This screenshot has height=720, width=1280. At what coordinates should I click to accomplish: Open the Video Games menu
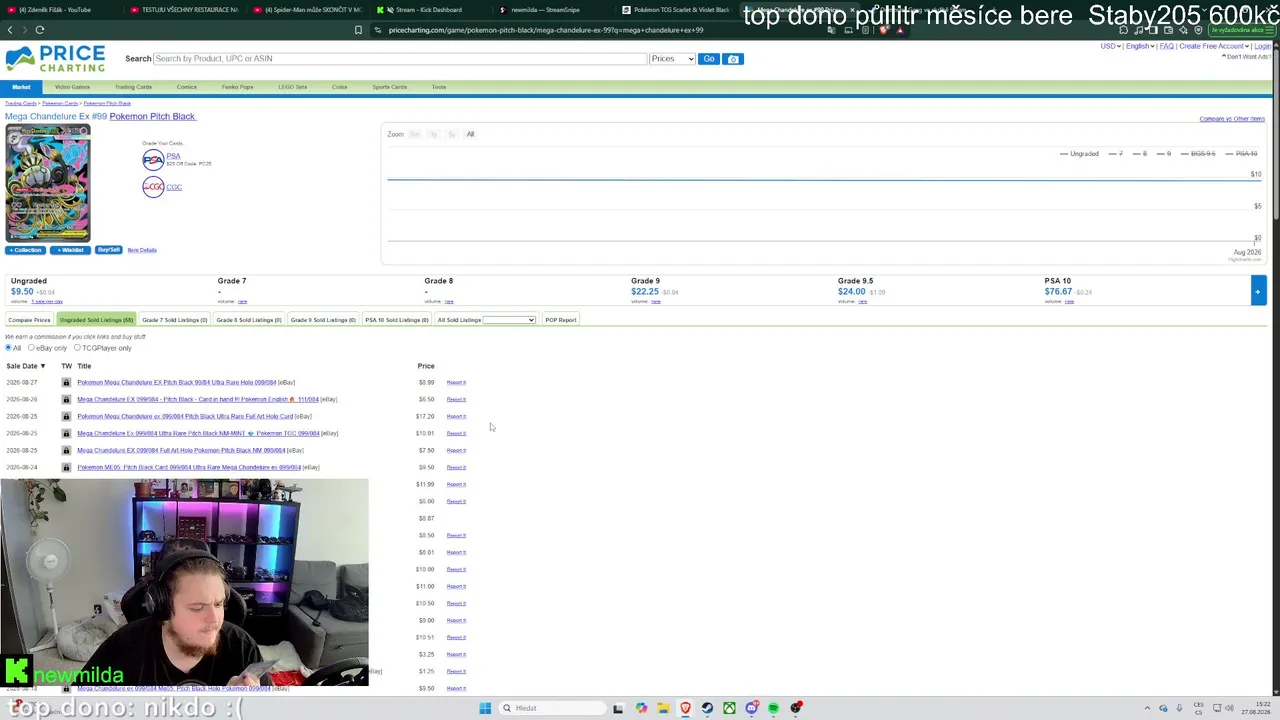coord(72,87)
